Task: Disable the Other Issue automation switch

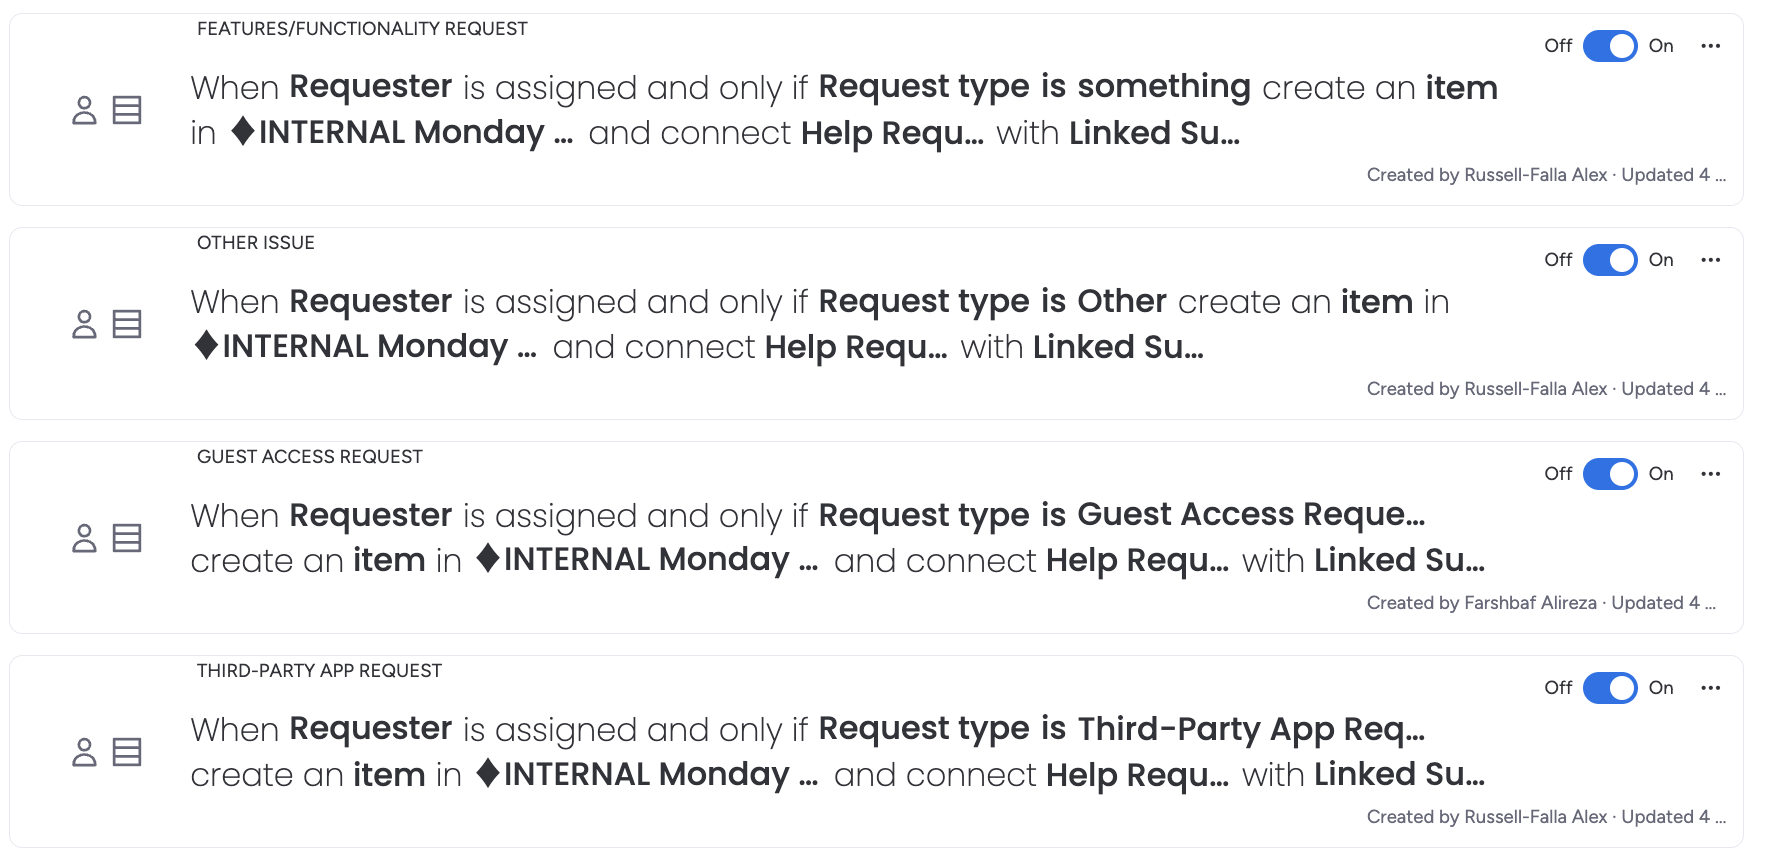Action: (1609, 260)
